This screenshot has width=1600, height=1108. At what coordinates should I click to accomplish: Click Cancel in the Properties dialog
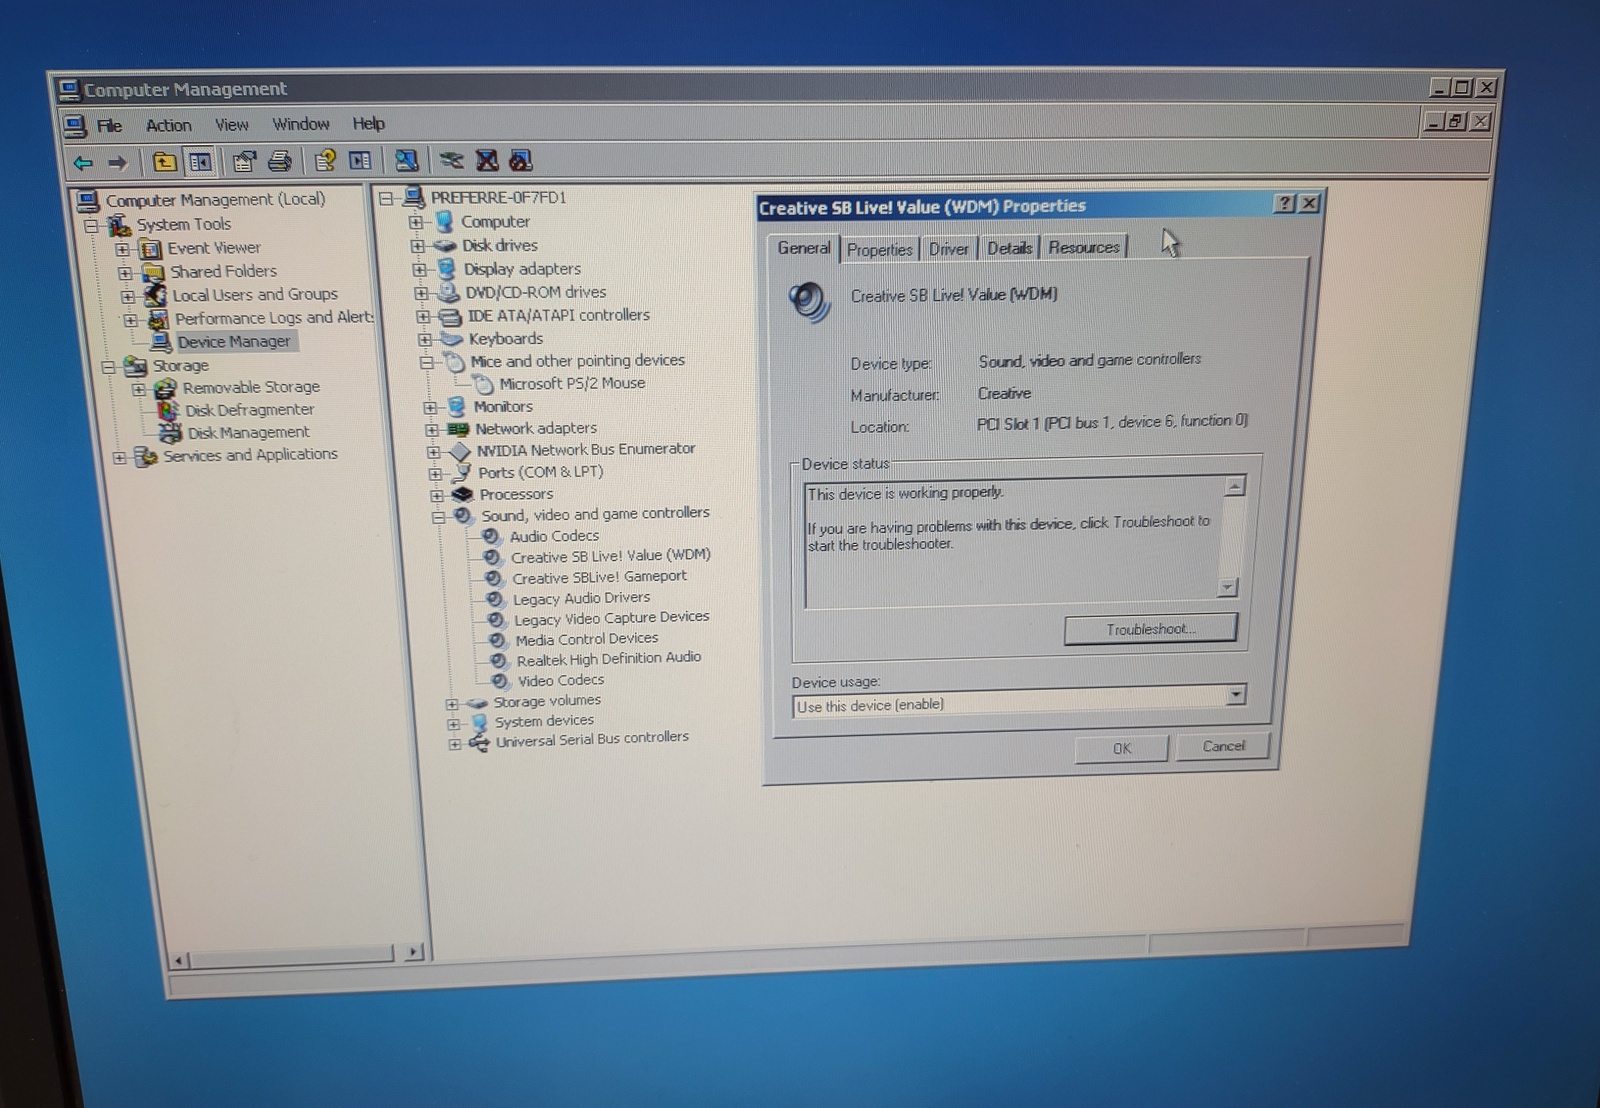coord(1223,746)
